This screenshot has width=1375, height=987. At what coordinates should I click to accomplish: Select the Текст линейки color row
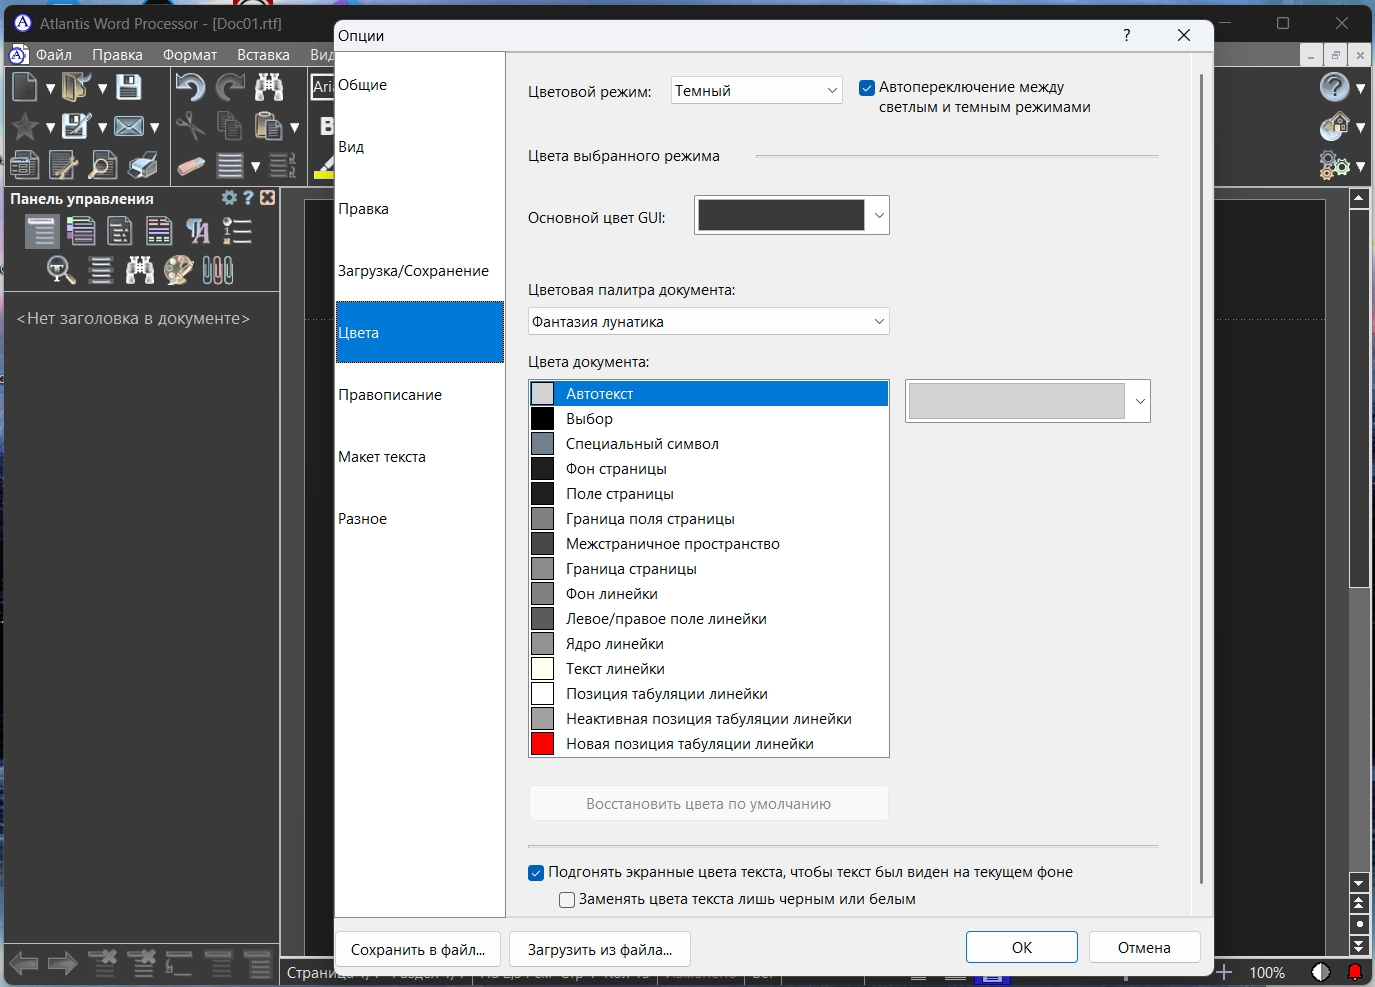click(708, 669)
